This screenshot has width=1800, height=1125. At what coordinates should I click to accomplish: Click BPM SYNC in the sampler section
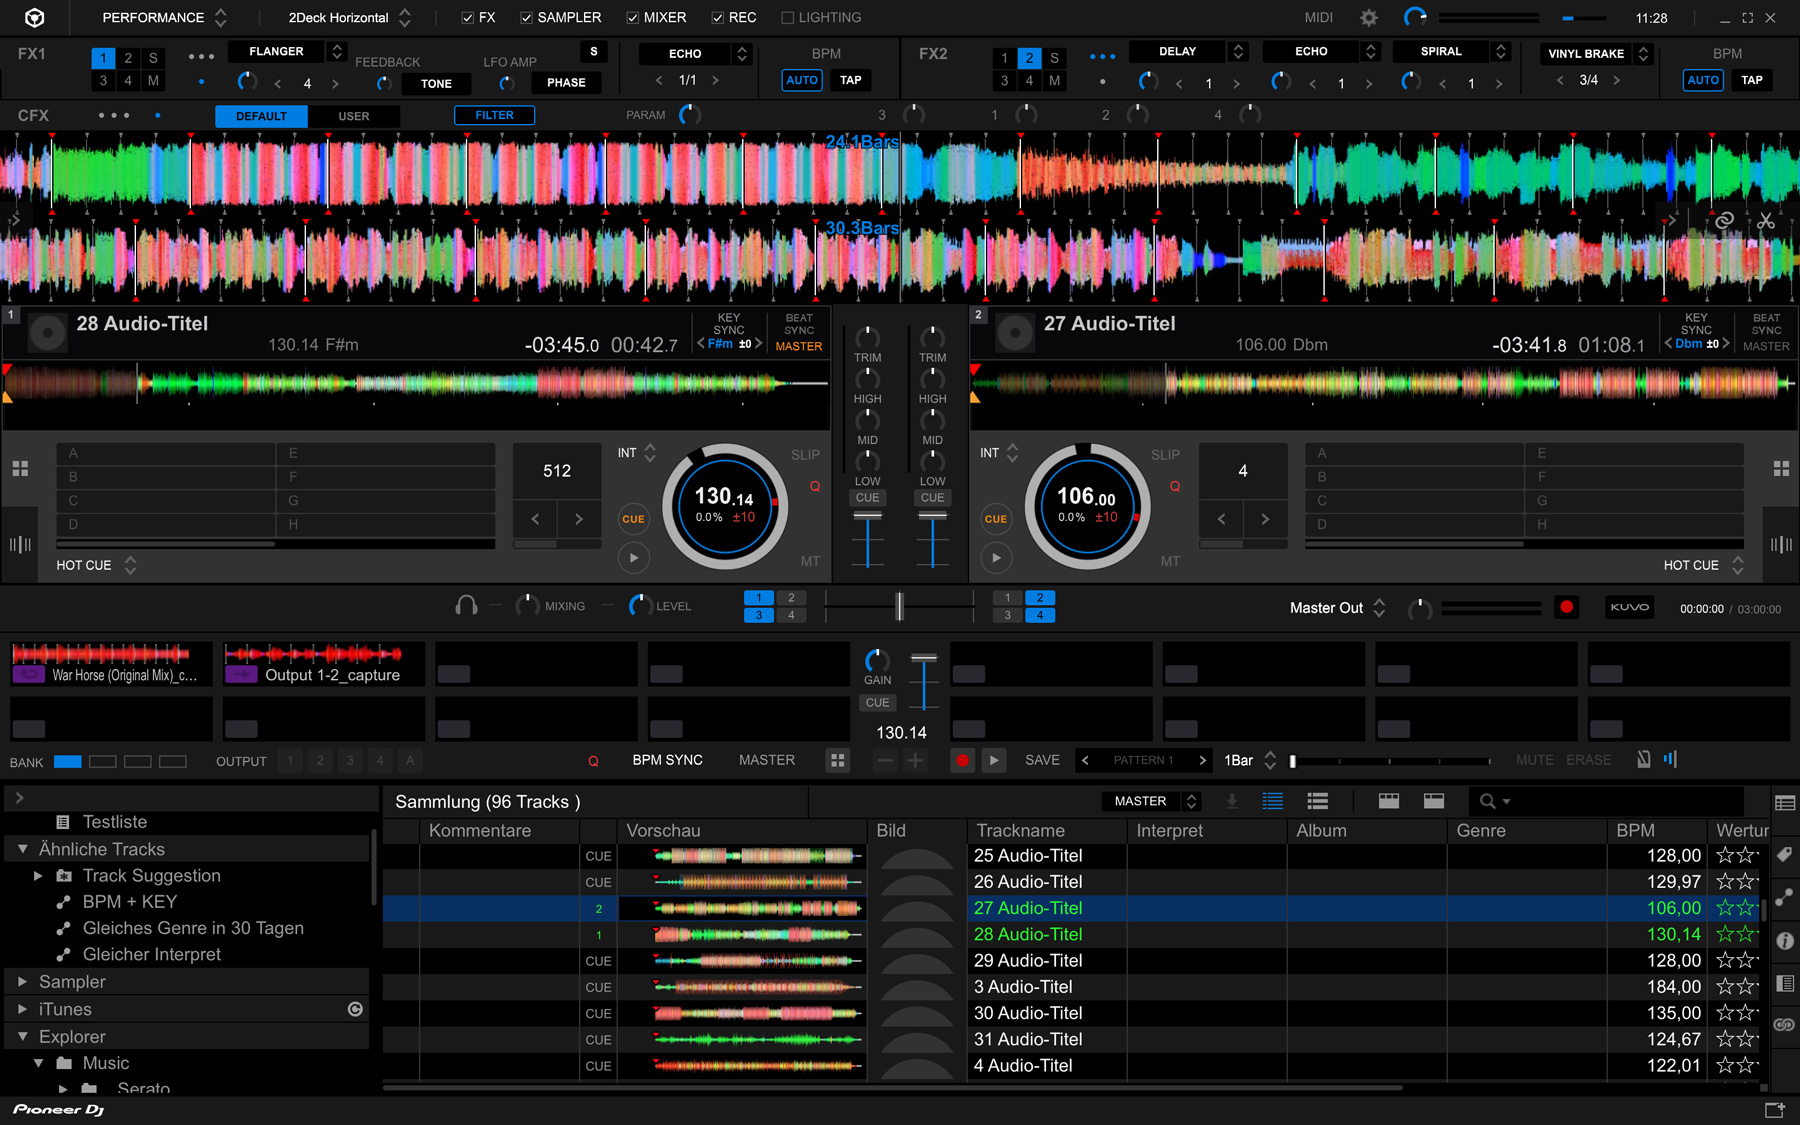click(667, 760)
